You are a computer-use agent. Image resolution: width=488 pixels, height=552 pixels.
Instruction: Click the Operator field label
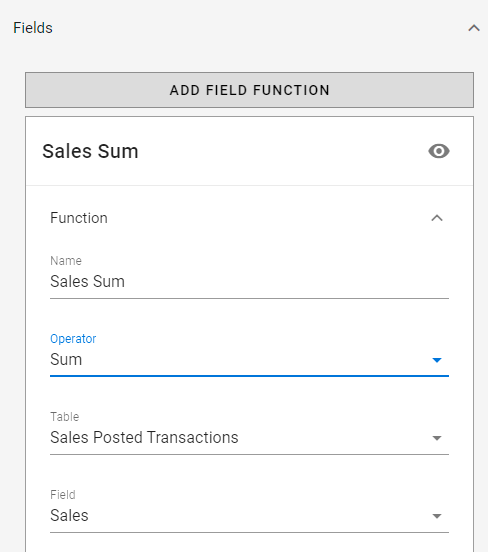(x=73, y=339)
